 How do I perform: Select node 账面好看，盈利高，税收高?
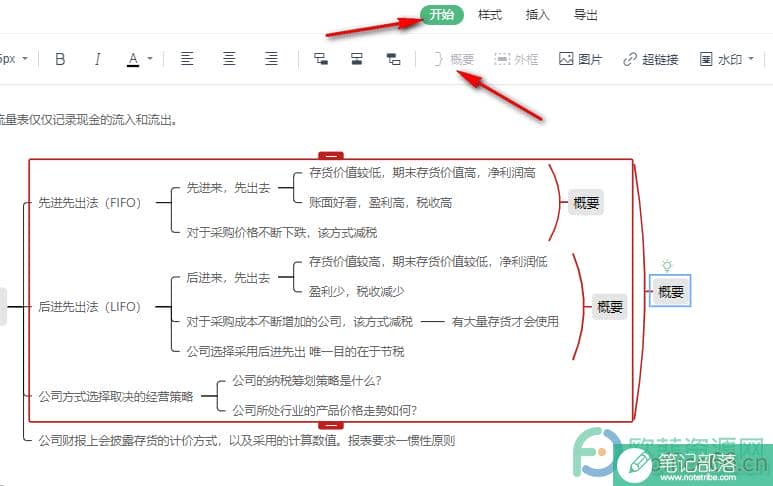pos(381,203)
